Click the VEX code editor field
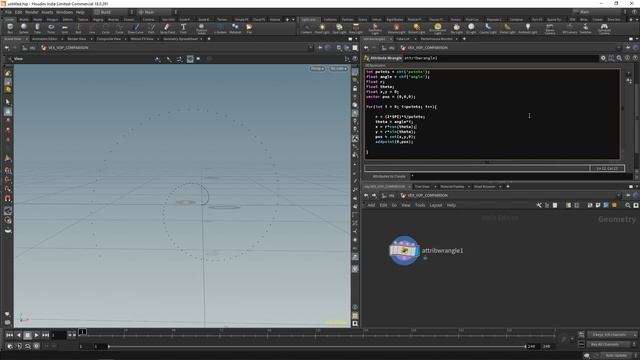The height and width of the screenshot is (360, 640). [492, 114]
